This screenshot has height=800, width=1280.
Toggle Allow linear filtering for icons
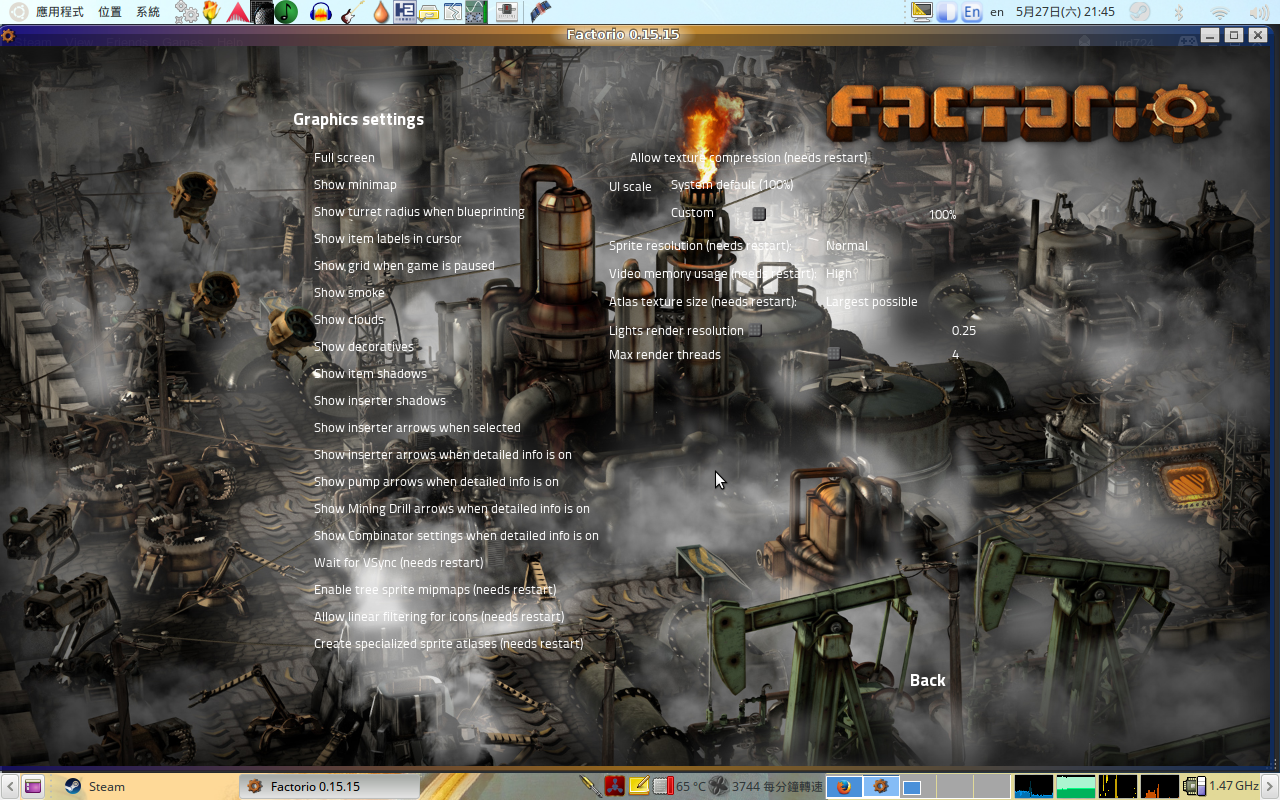[x=439, y=617]
